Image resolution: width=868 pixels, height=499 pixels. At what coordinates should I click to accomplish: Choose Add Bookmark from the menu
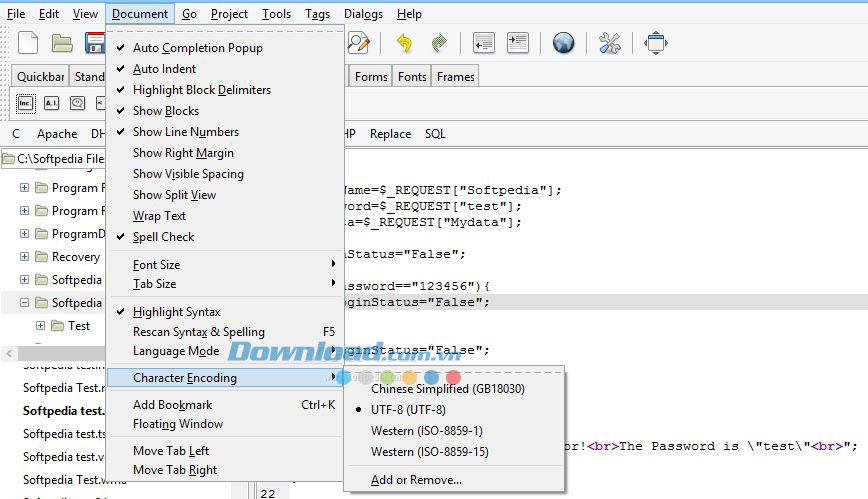coord(172,405)
